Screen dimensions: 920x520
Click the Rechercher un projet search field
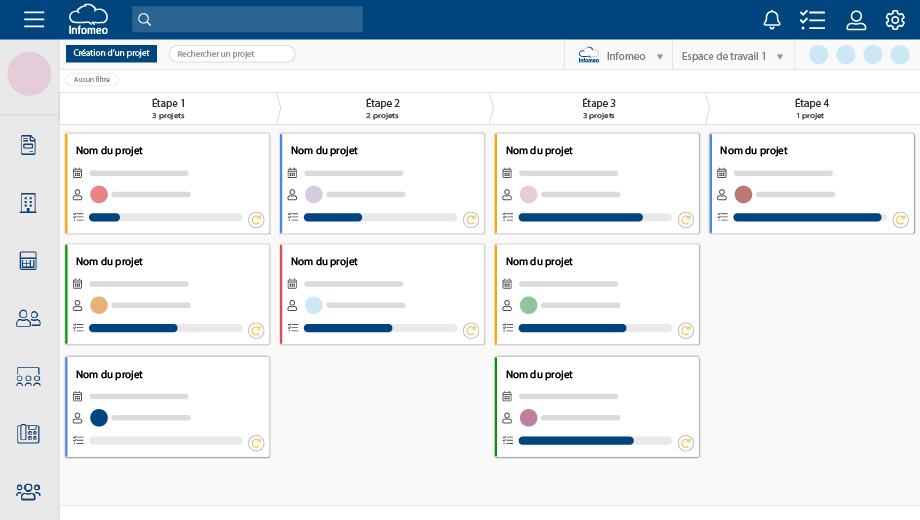click(x=232, y=54)
